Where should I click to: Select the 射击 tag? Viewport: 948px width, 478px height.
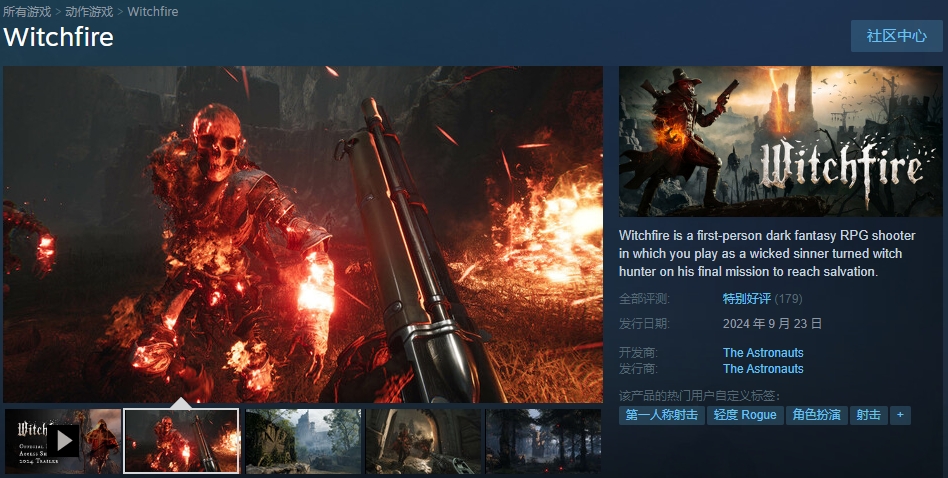(x=868, y=415)
